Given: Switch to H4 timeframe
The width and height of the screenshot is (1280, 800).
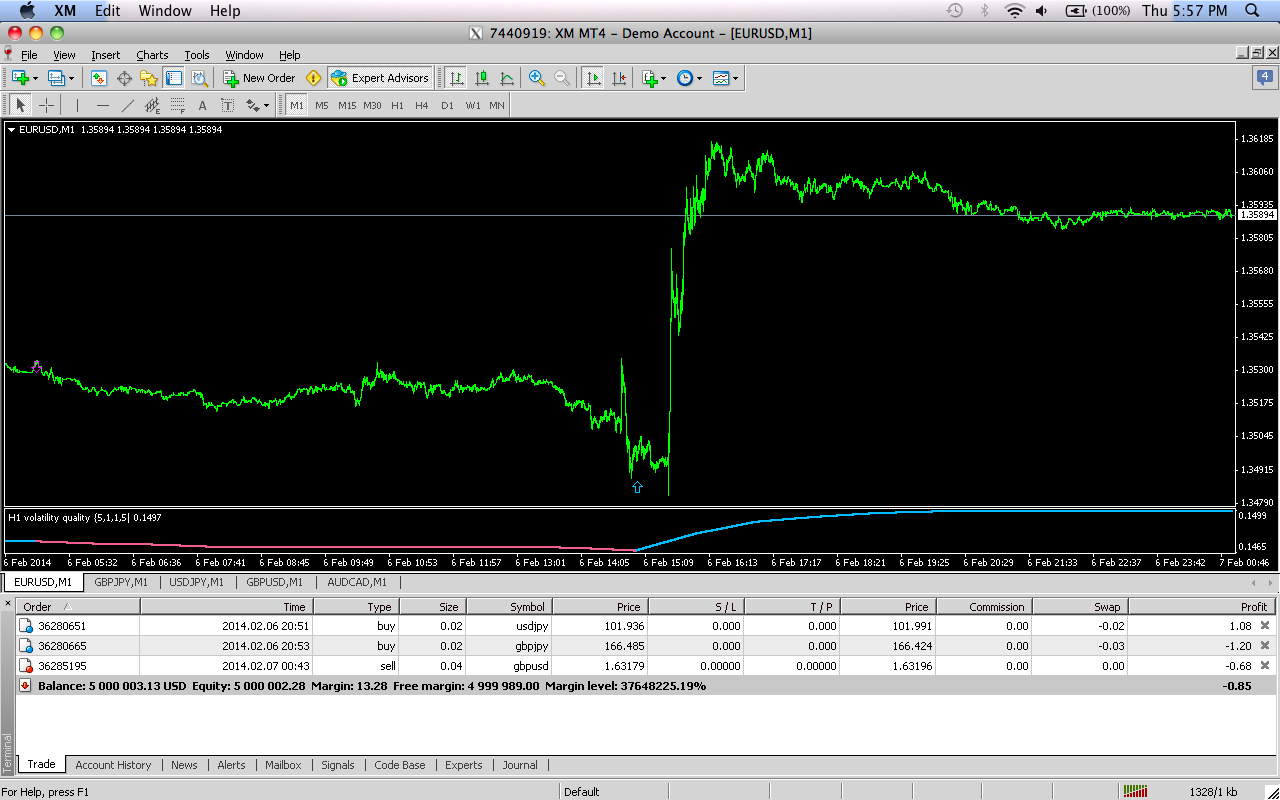Looking at the screenshot, I should (x=422, y=105).
